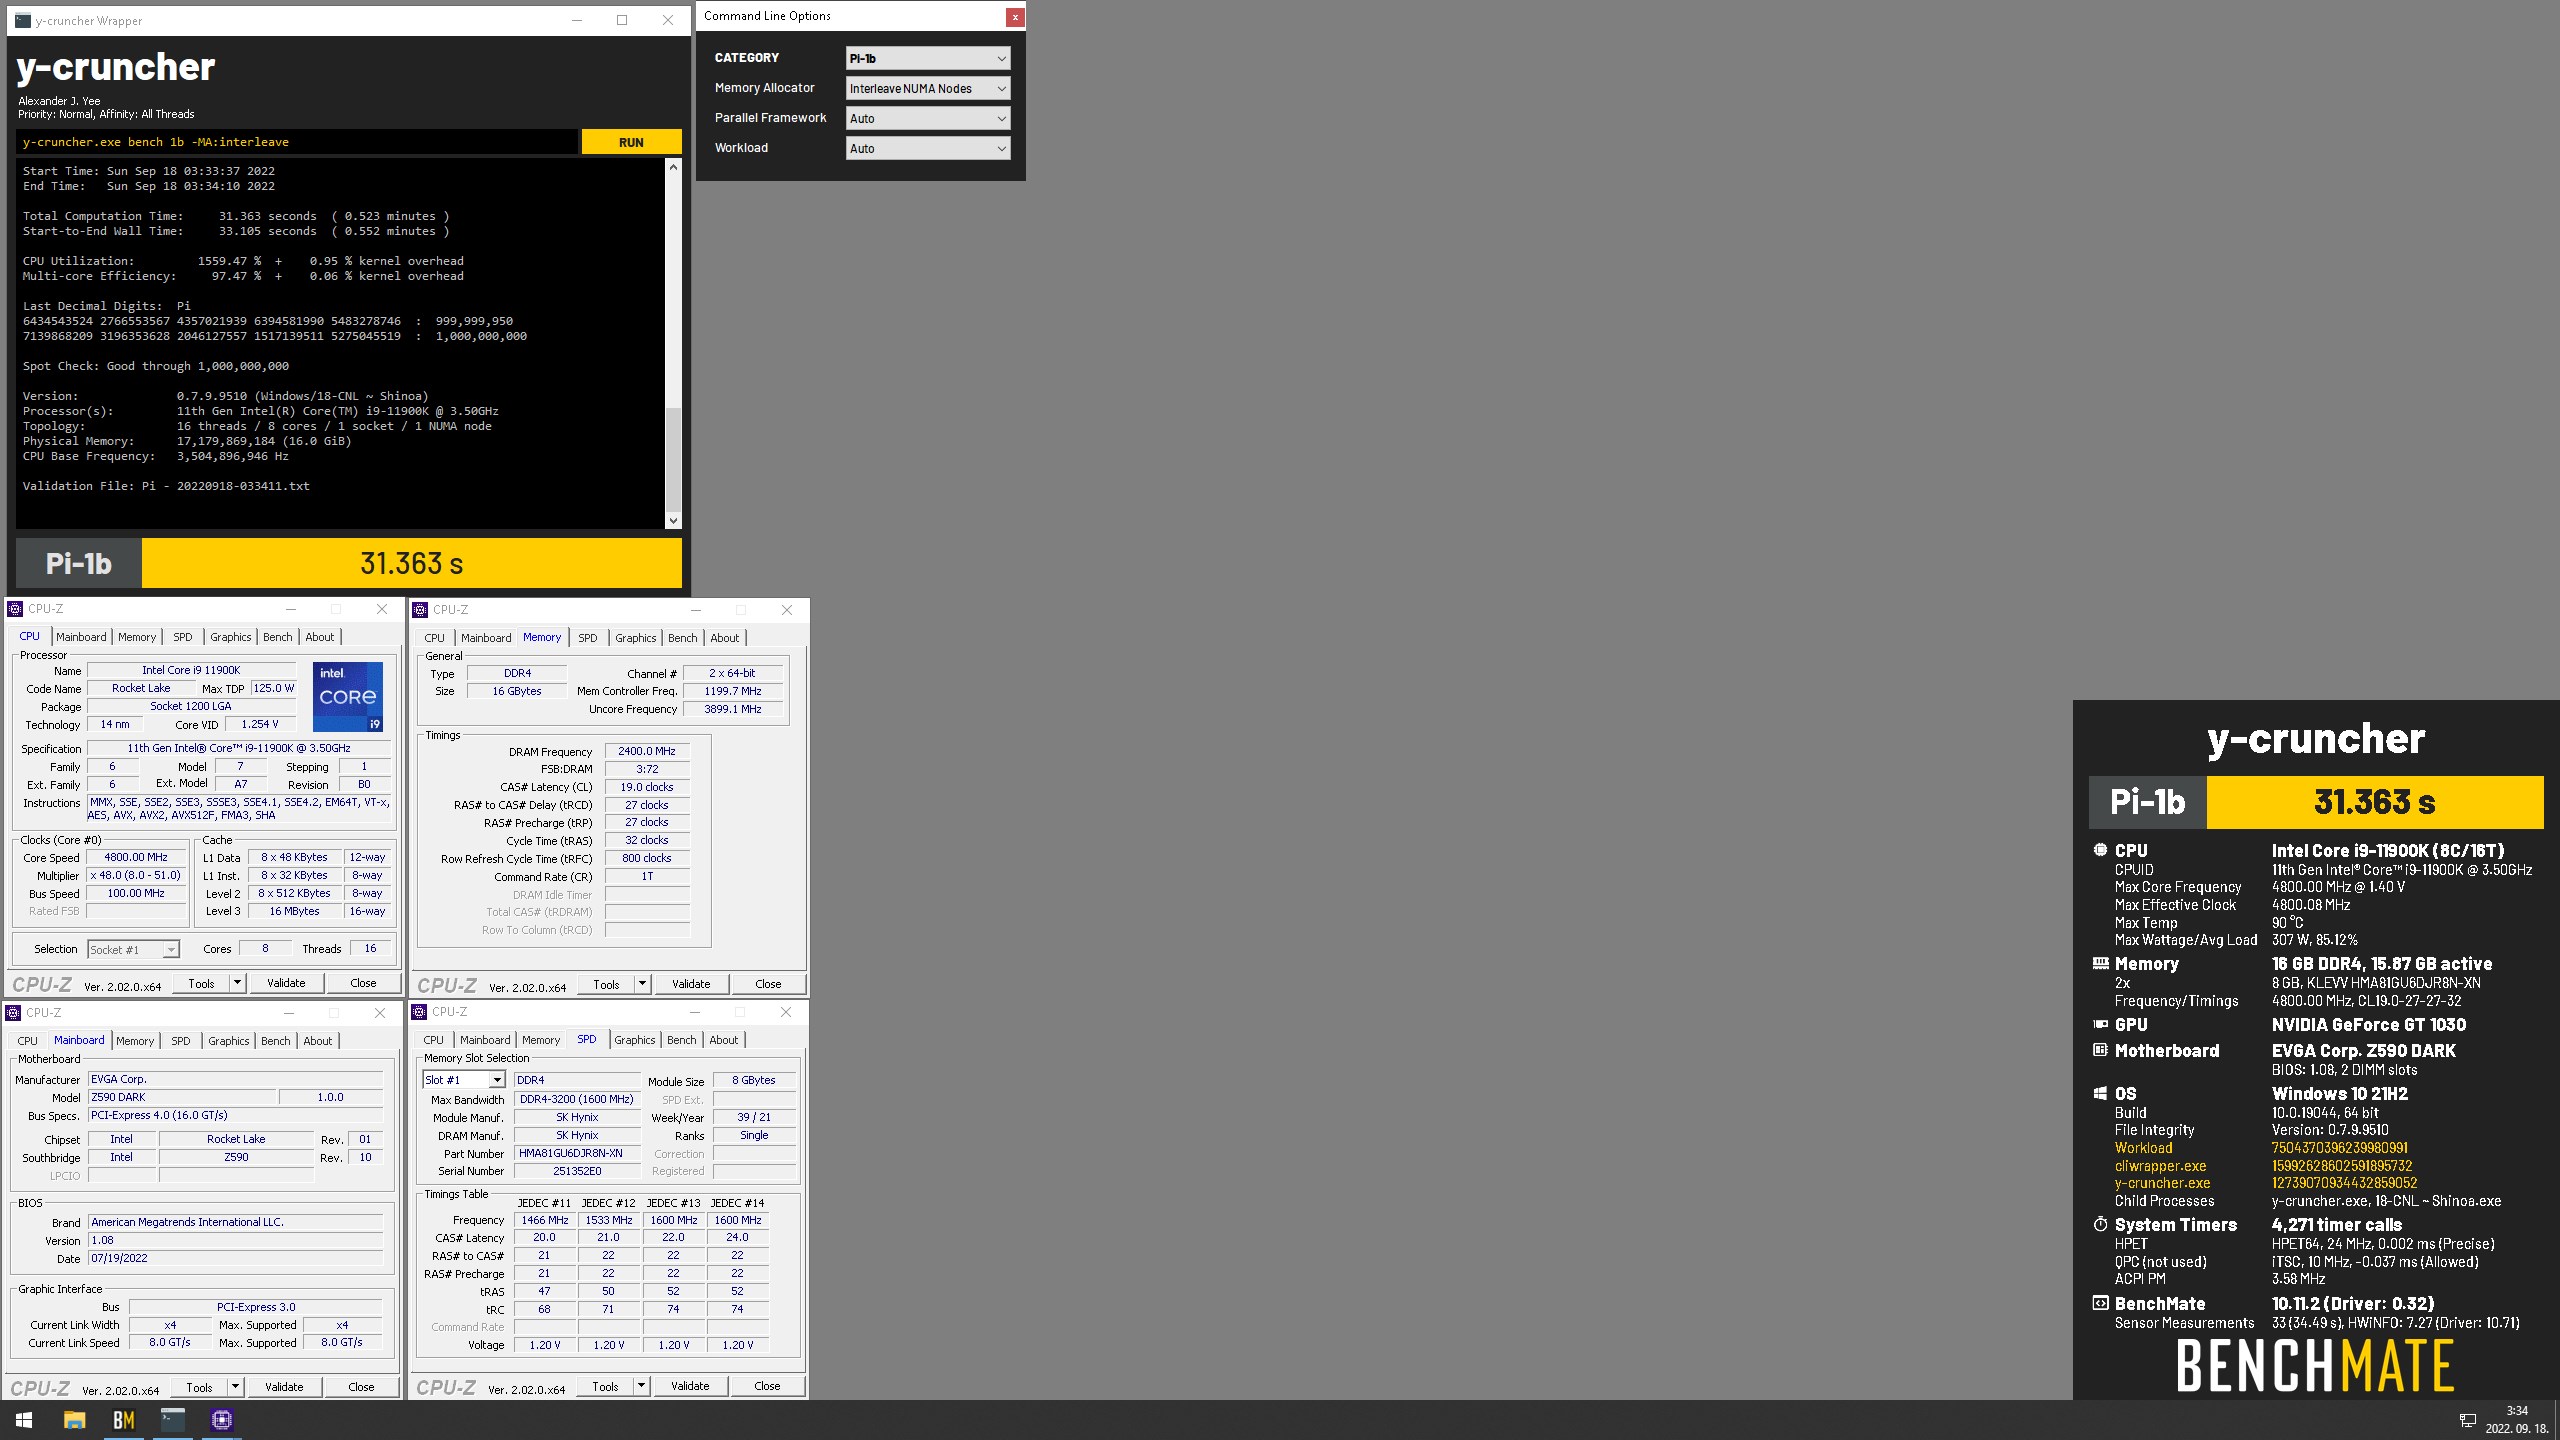Open the CATEGORY dropdown showing Pi-1b
Screen dimensions: 2560x1440
pos(927,58)
